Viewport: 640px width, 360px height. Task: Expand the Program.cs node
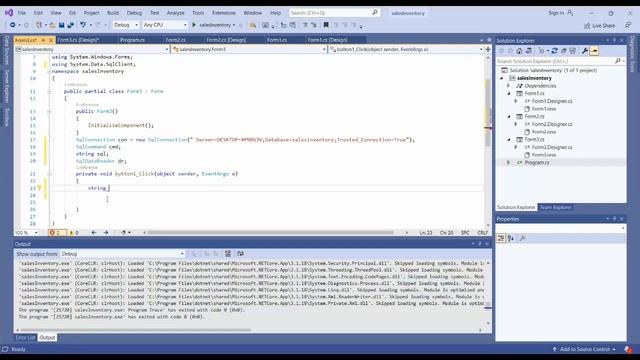pos(509,162)
